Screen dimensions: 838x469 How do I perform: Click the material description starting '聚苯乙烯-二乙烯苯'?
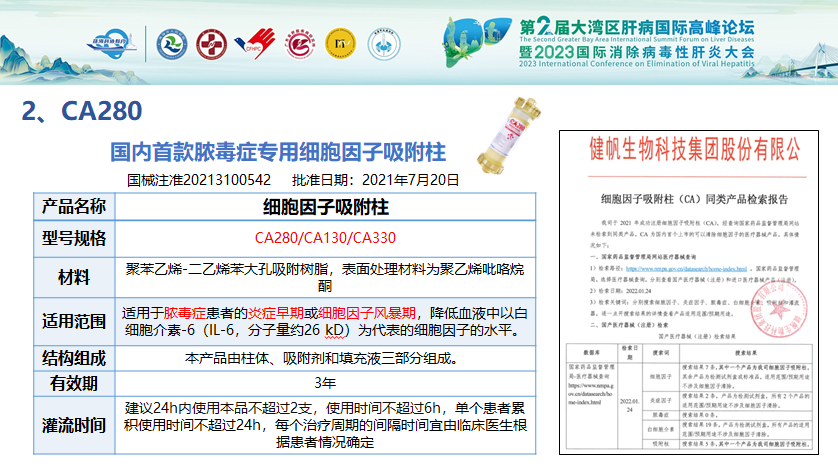325,277
